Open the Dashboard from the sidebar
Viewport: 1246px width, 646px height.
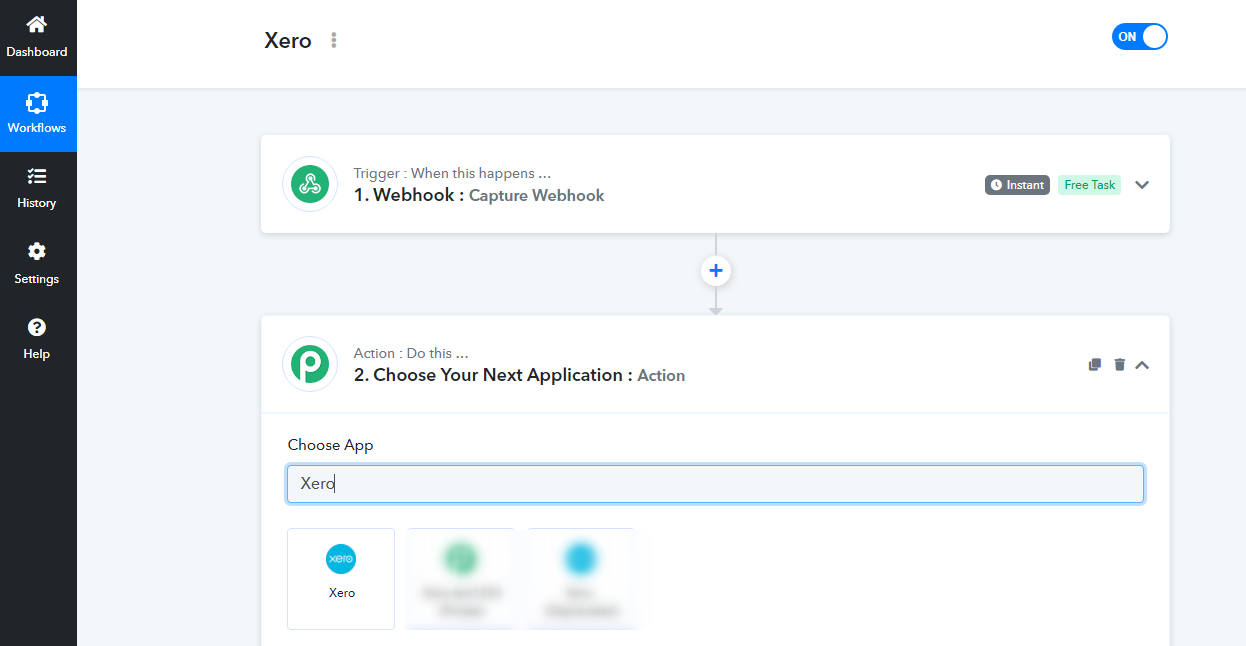click(x=37, y=38)
